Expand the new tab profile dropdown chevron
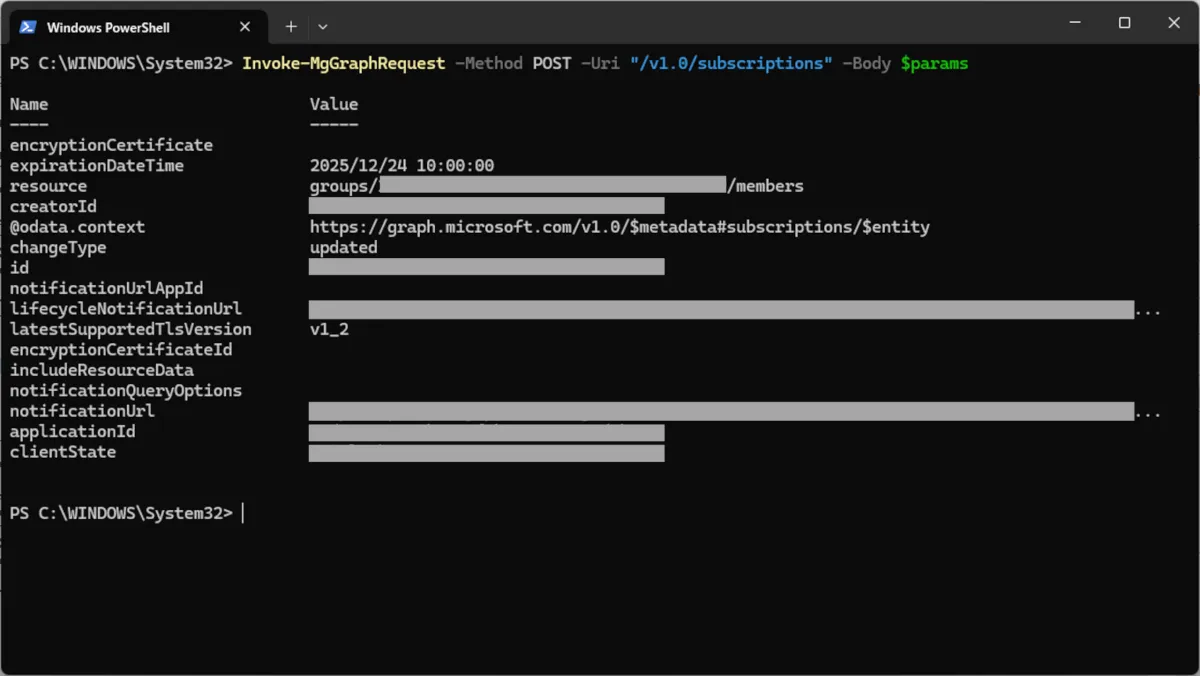Screen dimensions: 1200x676 click(x=322, y=26)
